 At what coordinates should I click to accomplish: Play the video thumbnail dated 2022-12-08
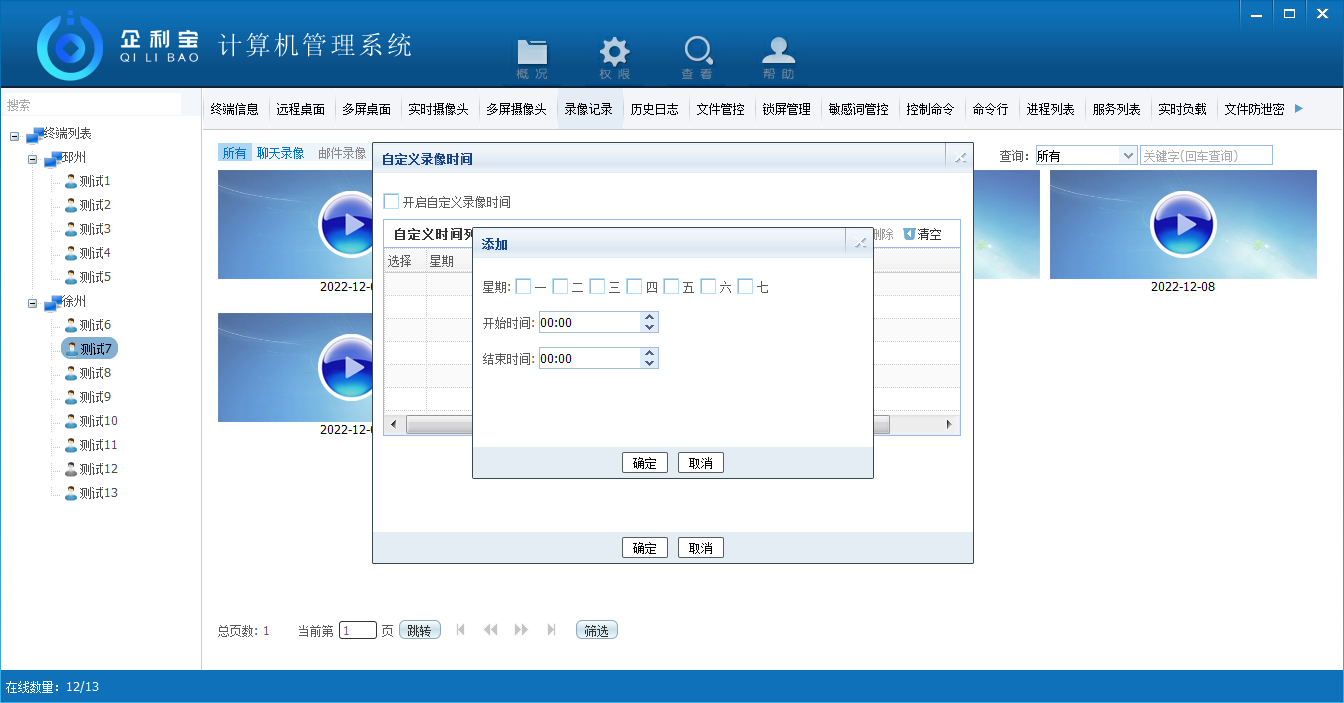tap(1183, 224)
